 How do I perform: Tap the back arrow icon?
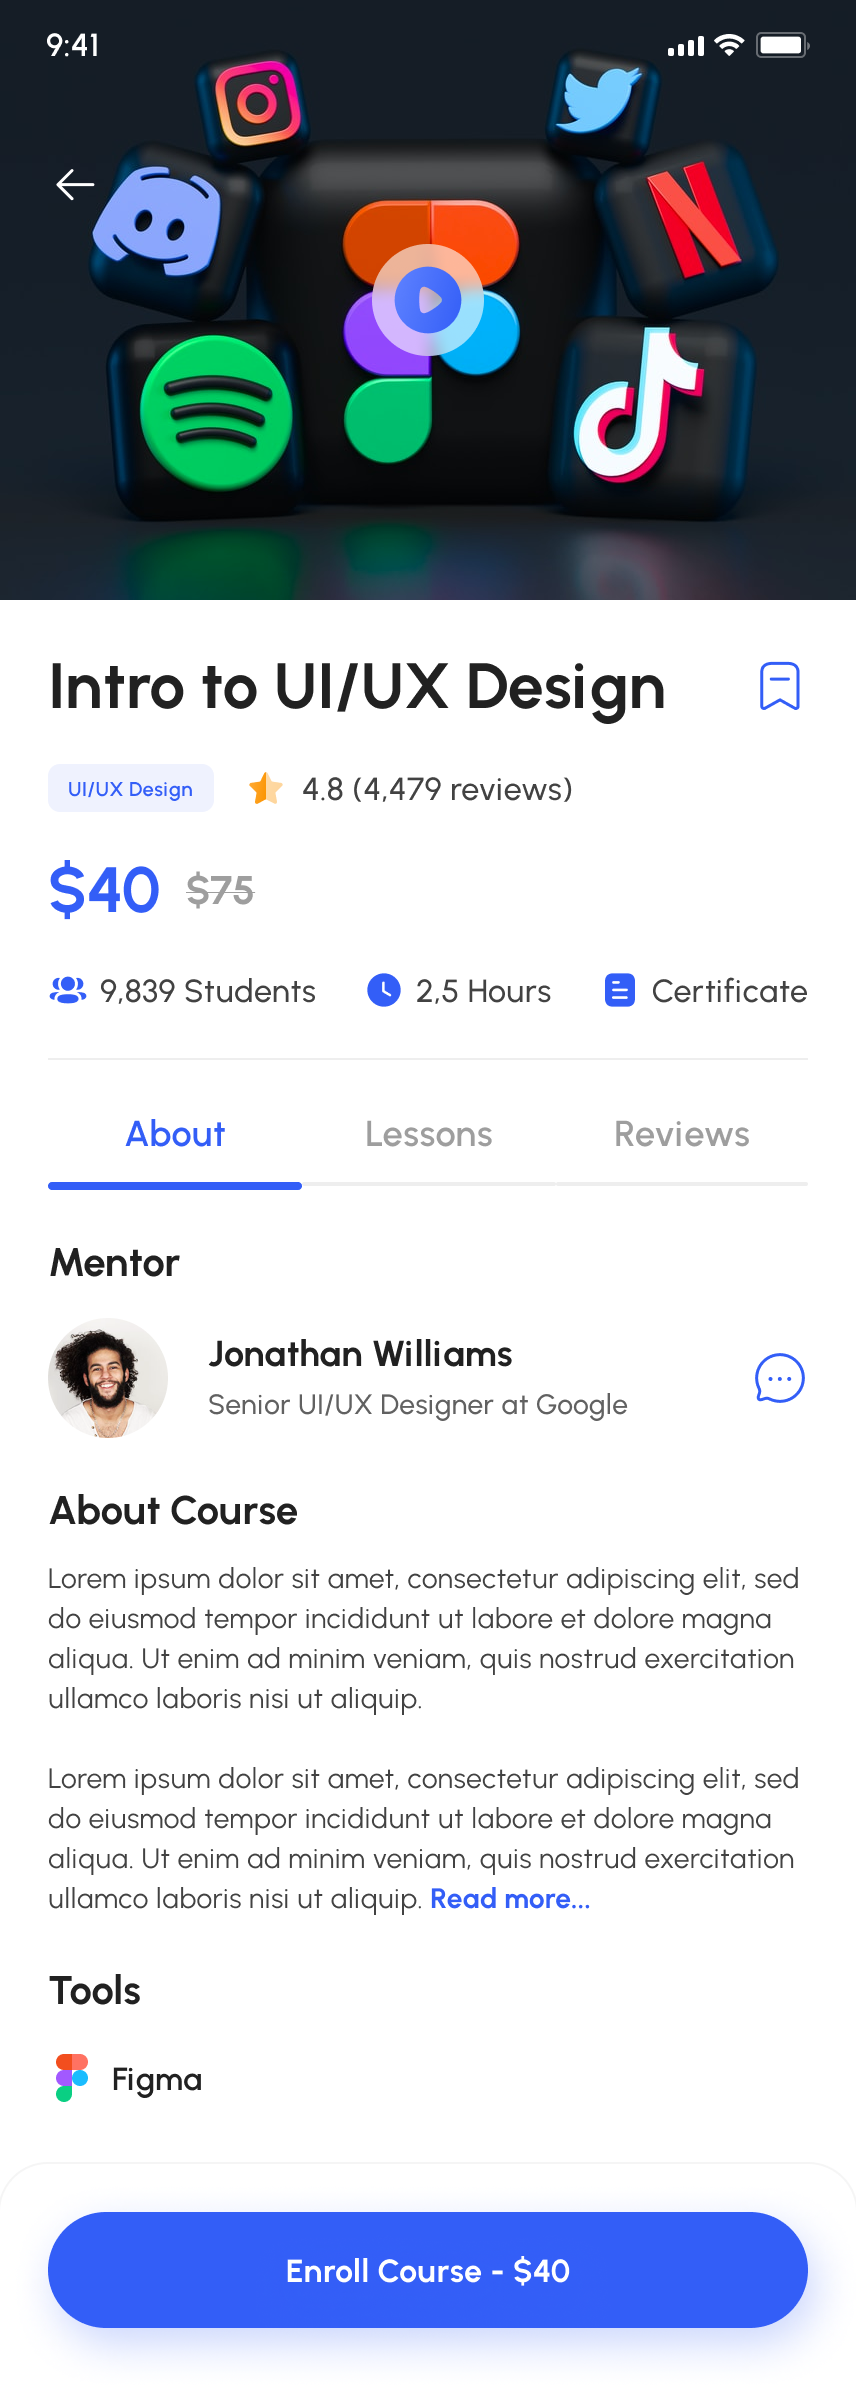pyautogui.click(x=75, y=185)
